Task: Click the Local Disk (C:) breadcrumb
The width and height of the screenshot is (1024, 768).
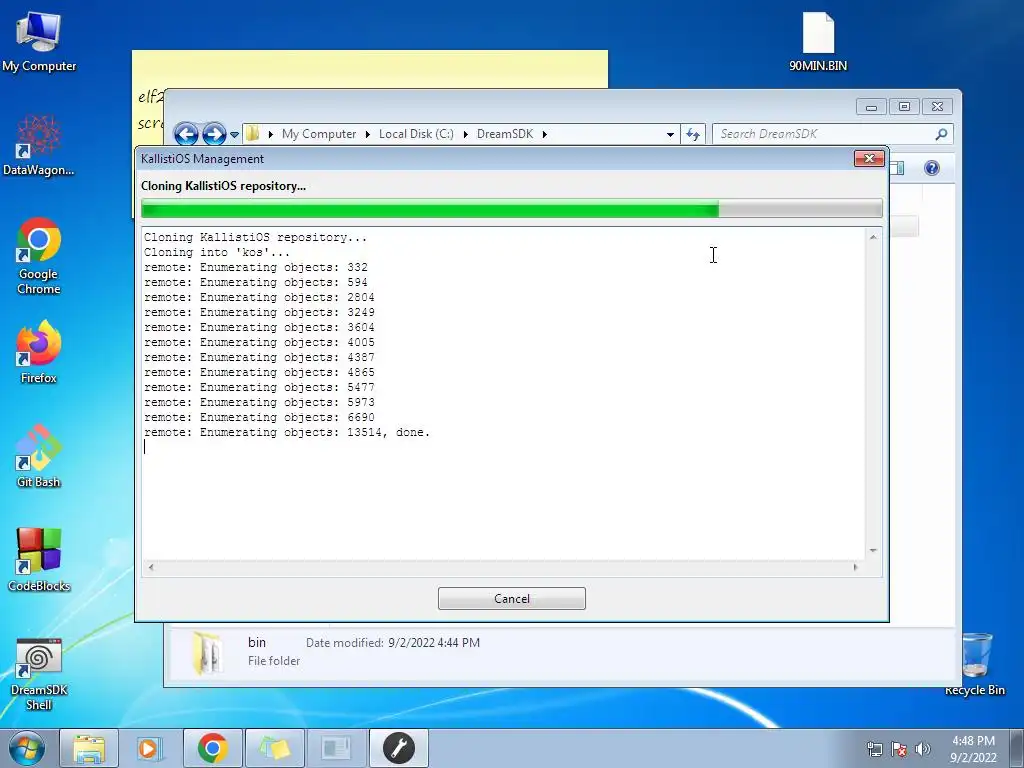Action: tap(416, 134)
